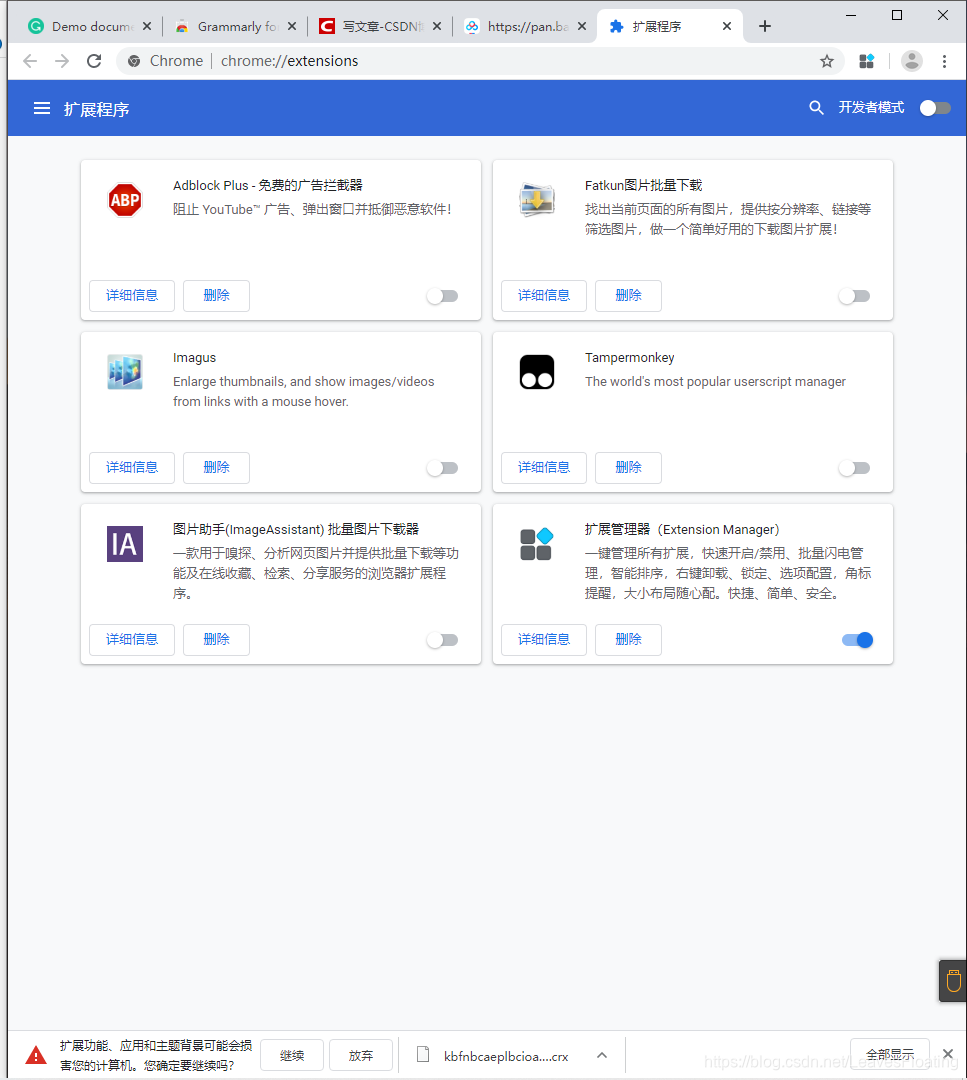Close the pan.baidu tab
The width and height of the screenshot is (967, 1080).
click(582, 26)
